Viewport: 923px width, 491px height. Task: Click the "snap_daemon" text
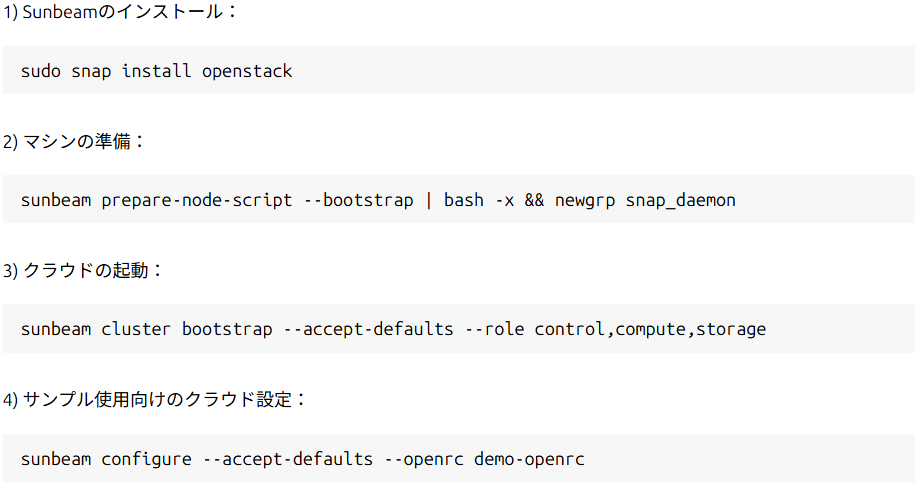tap(680, 200)
